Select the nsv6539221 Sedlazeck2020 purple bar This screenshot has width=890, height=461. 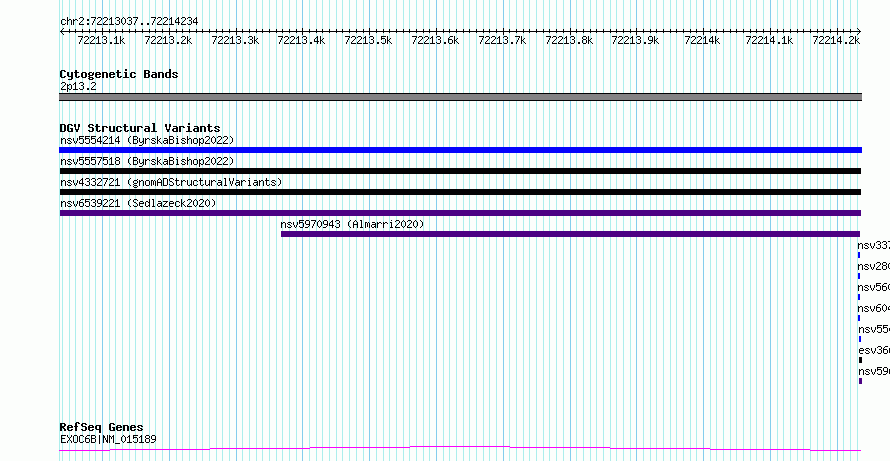pyautogui.click(x=460, y=213)
